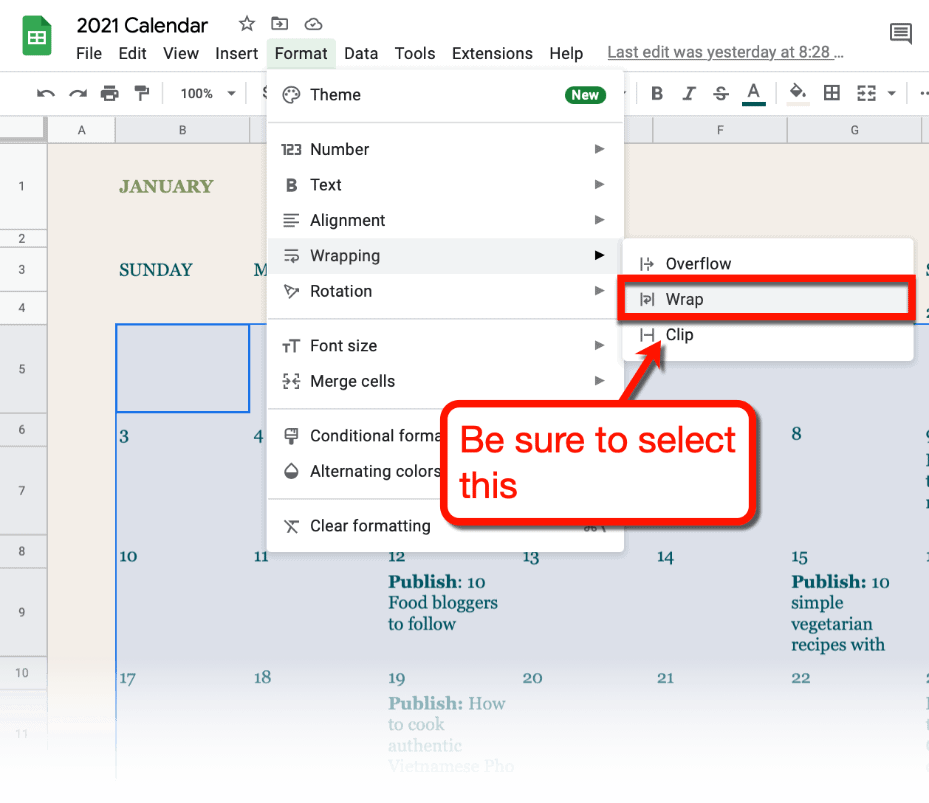Select the Paint format tool
Image resolution: width=929 pixels, height=803 pixels.
point(141,93)
